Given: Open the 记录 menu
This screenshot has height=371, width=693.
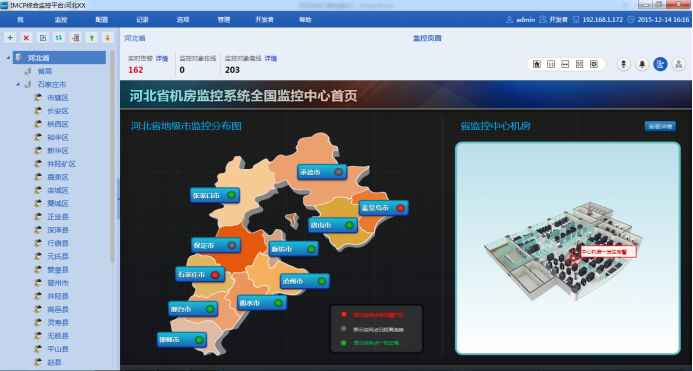Looking at the screenshot, I should coord(142,19).
